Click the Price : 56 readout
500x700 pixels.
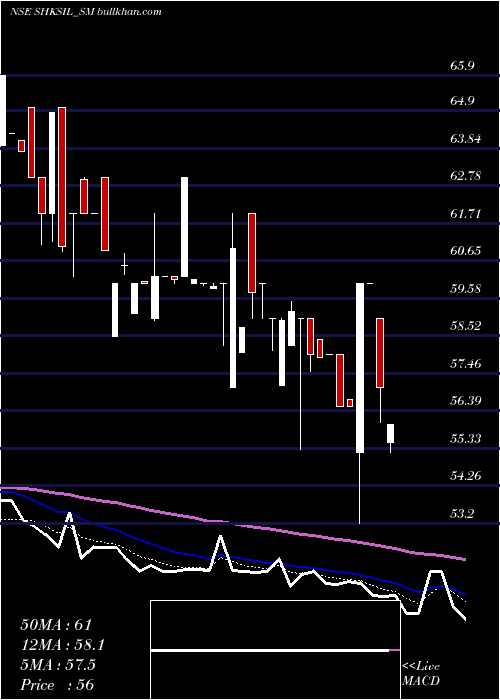tap(57, 685)
